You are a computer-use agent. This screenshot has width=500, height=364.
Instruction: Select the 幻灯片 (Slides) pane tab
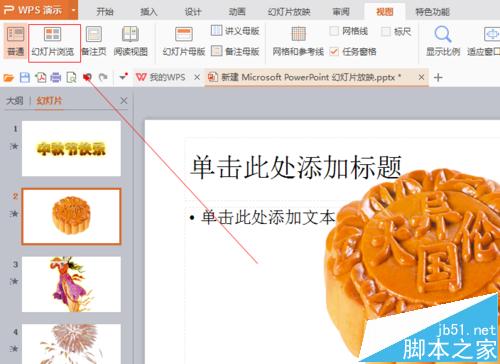[49, 101]
